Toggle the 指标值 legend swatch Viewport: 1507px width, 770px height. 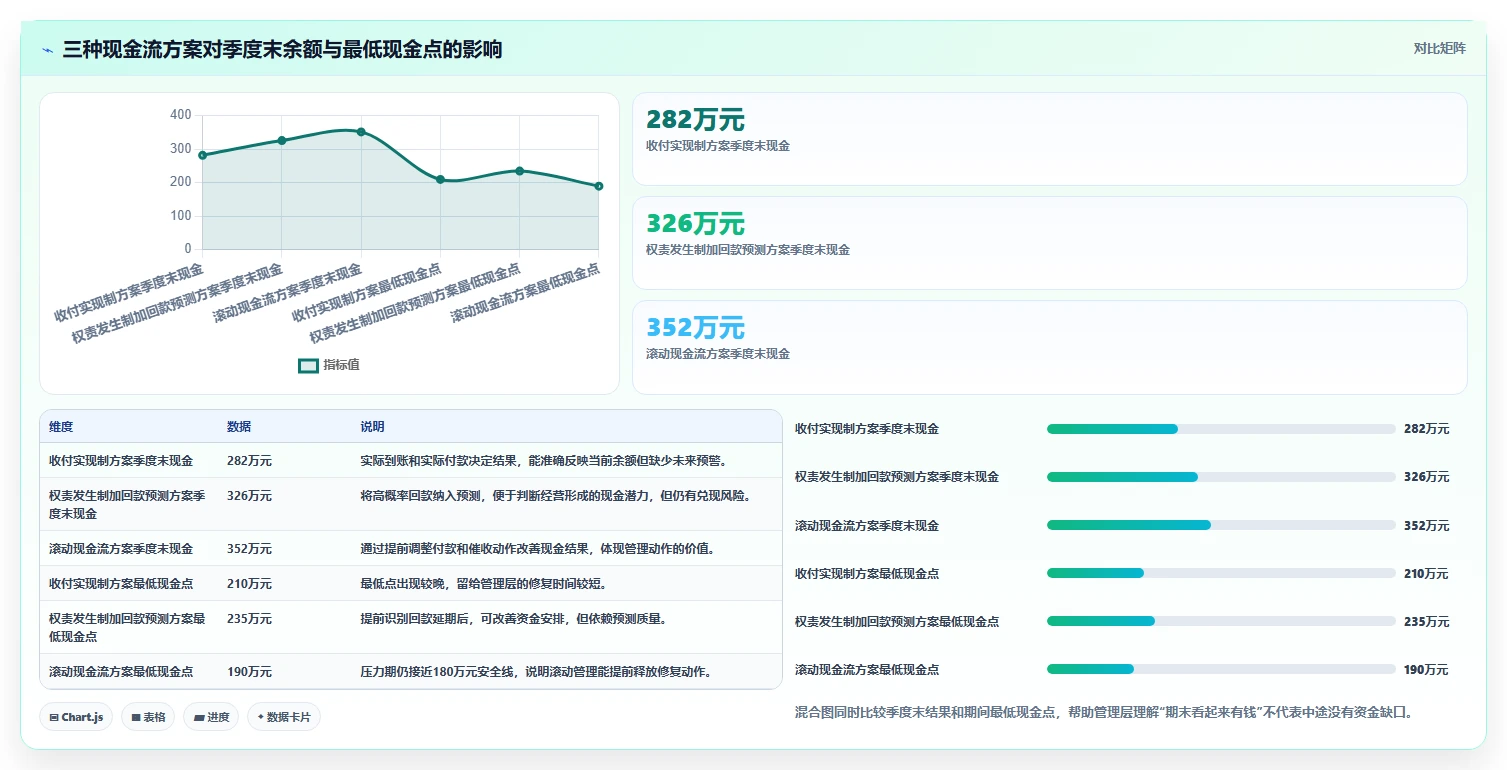coord(308,366)
